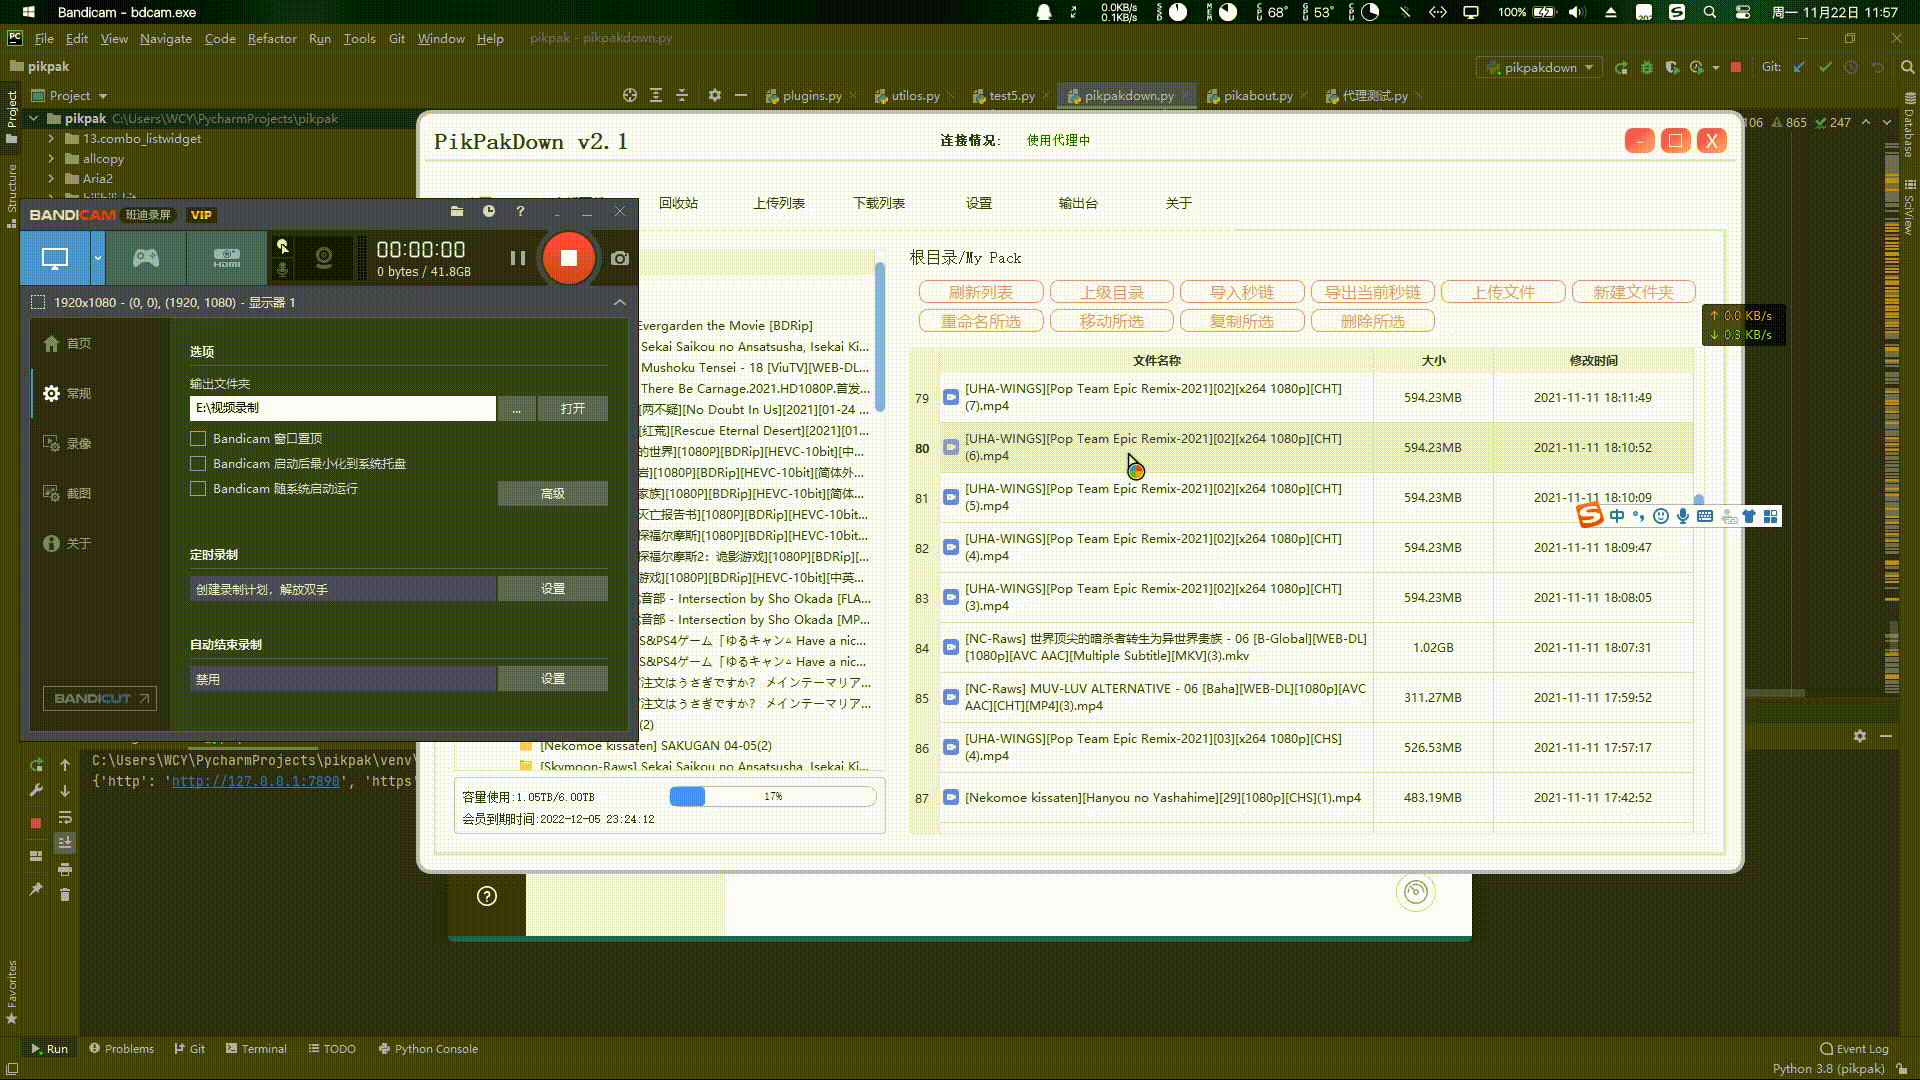Open the http://127.0.0.1:7890 link
The image size is (1920, 1080).
coord(255,781)
